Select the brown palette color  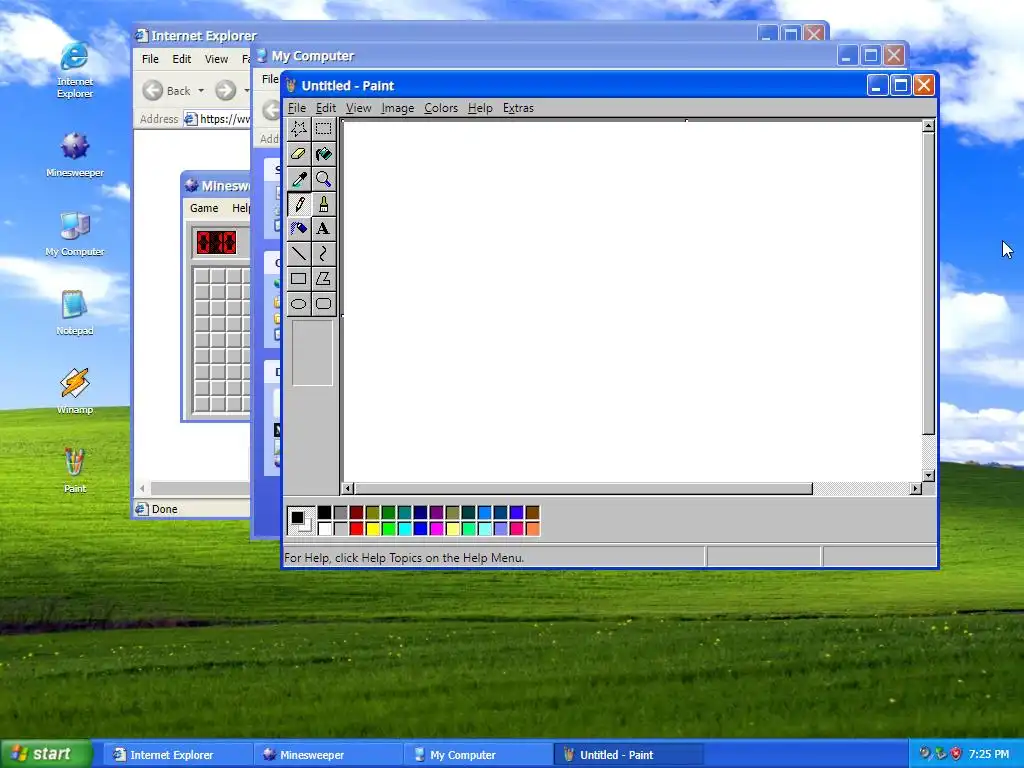(x=532, y=513)
